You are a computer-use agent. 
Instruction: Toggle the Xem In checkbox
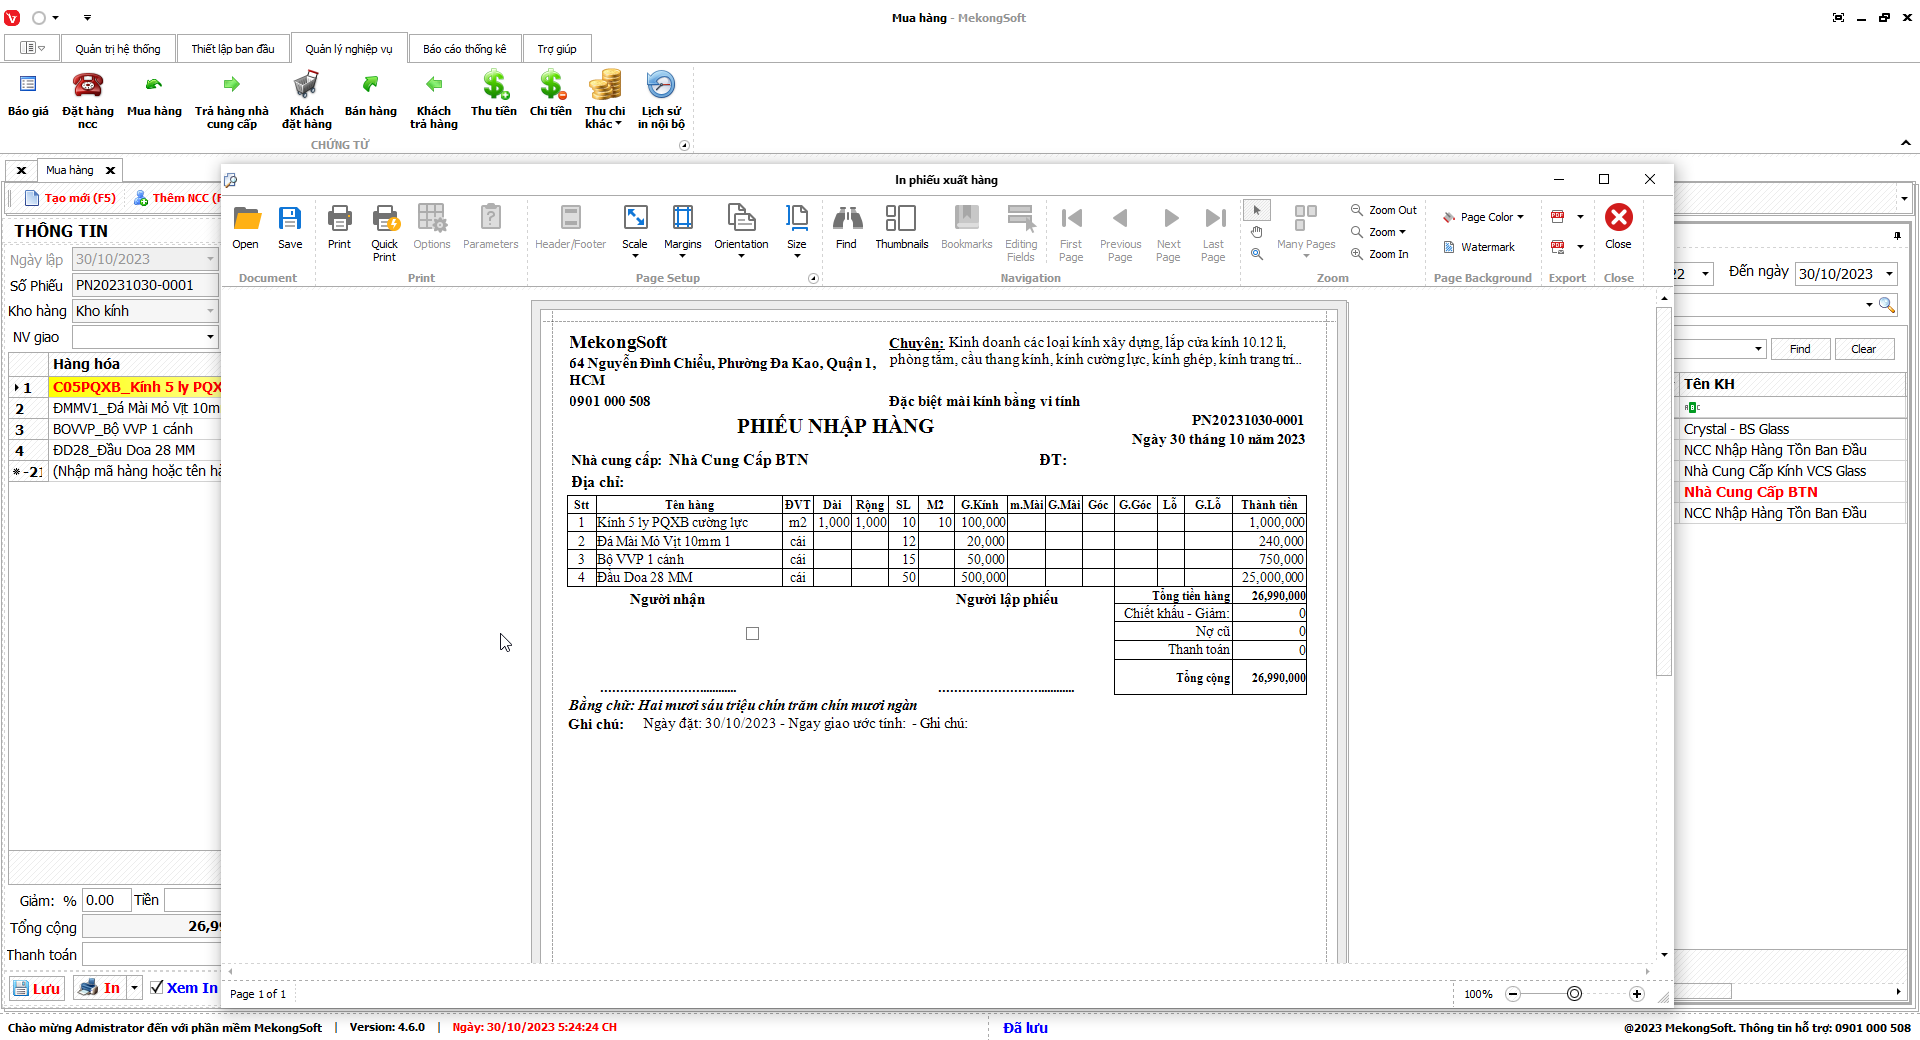157,988
